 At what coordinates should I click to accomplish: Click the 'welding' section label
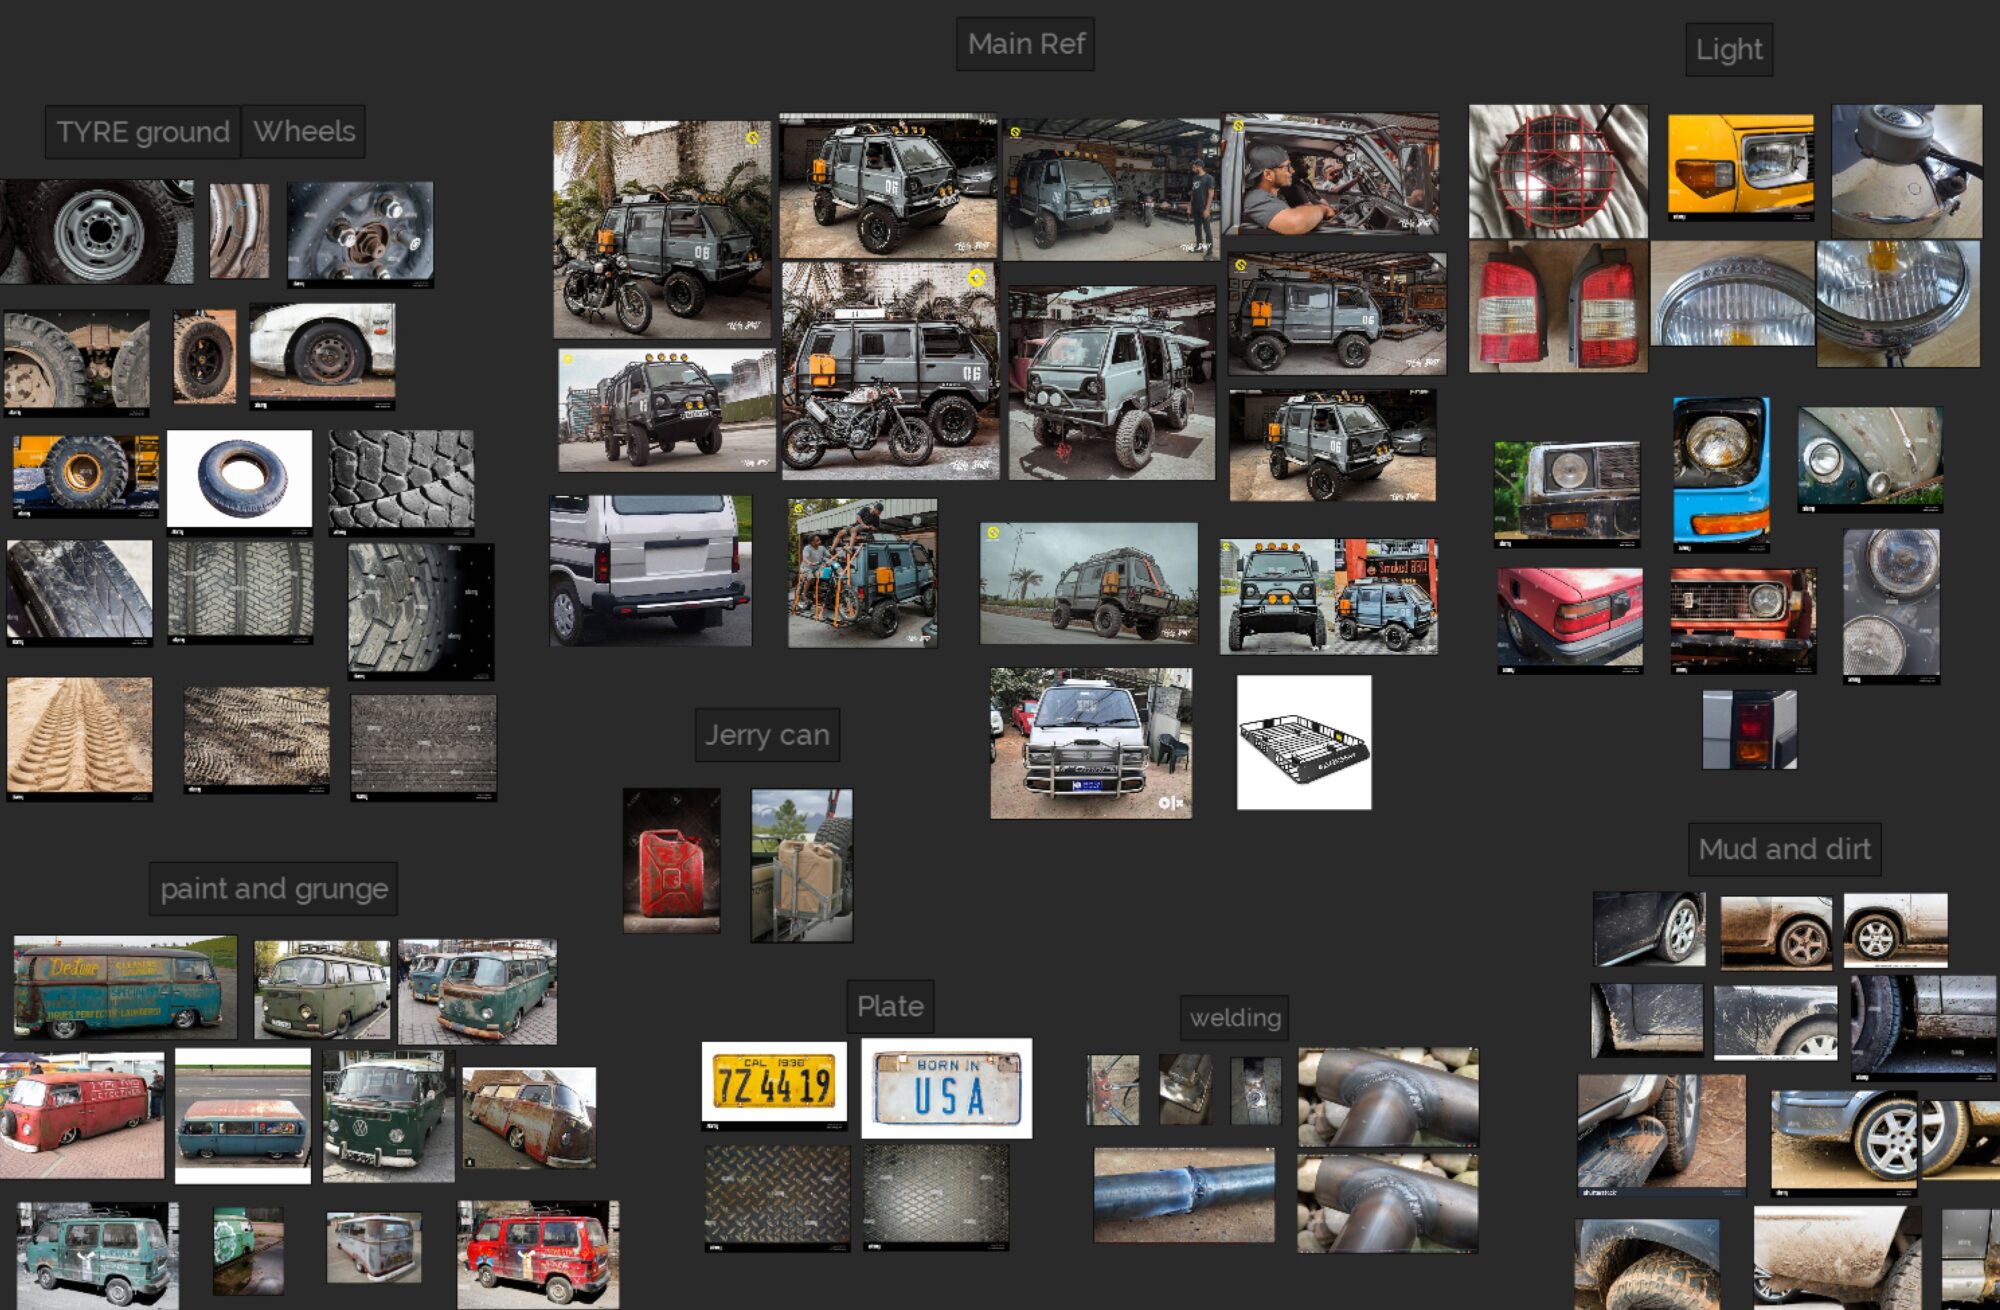coord(1234,1018)
